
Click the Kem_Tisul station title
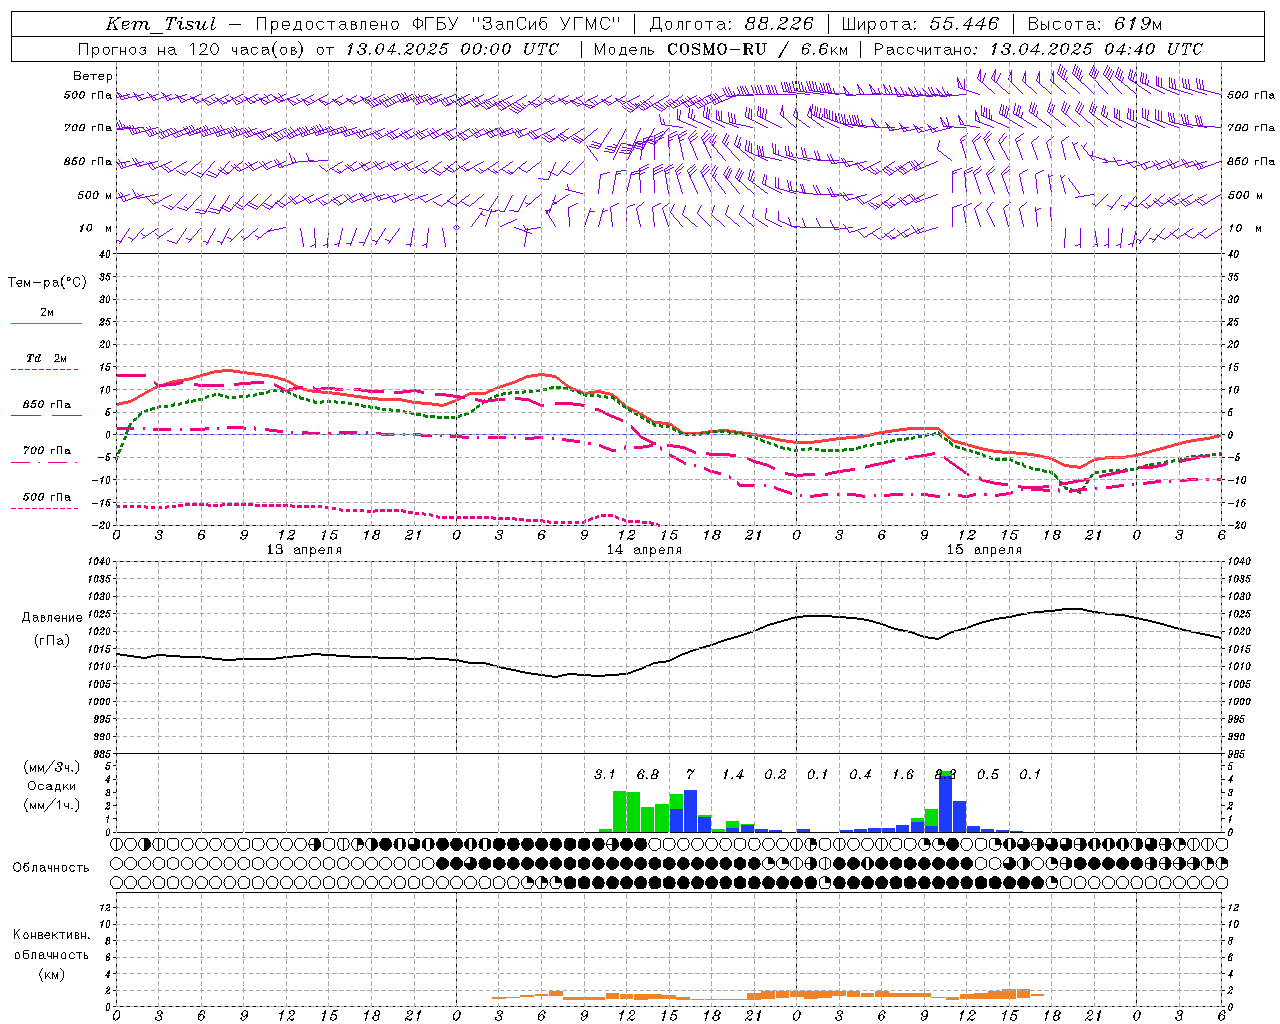click(161, 24)
